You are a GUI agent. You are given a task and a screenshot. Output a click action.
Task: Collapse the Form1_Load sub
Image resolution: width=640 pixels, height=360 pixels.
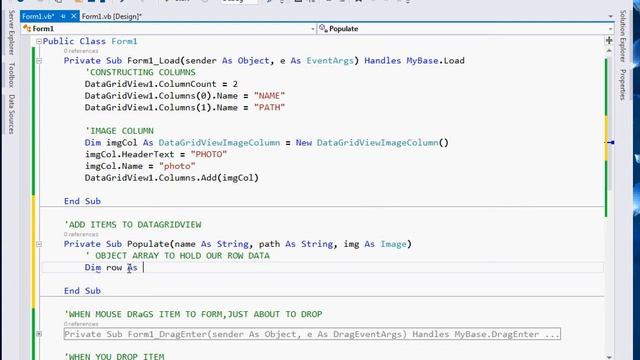coord(39,61)
